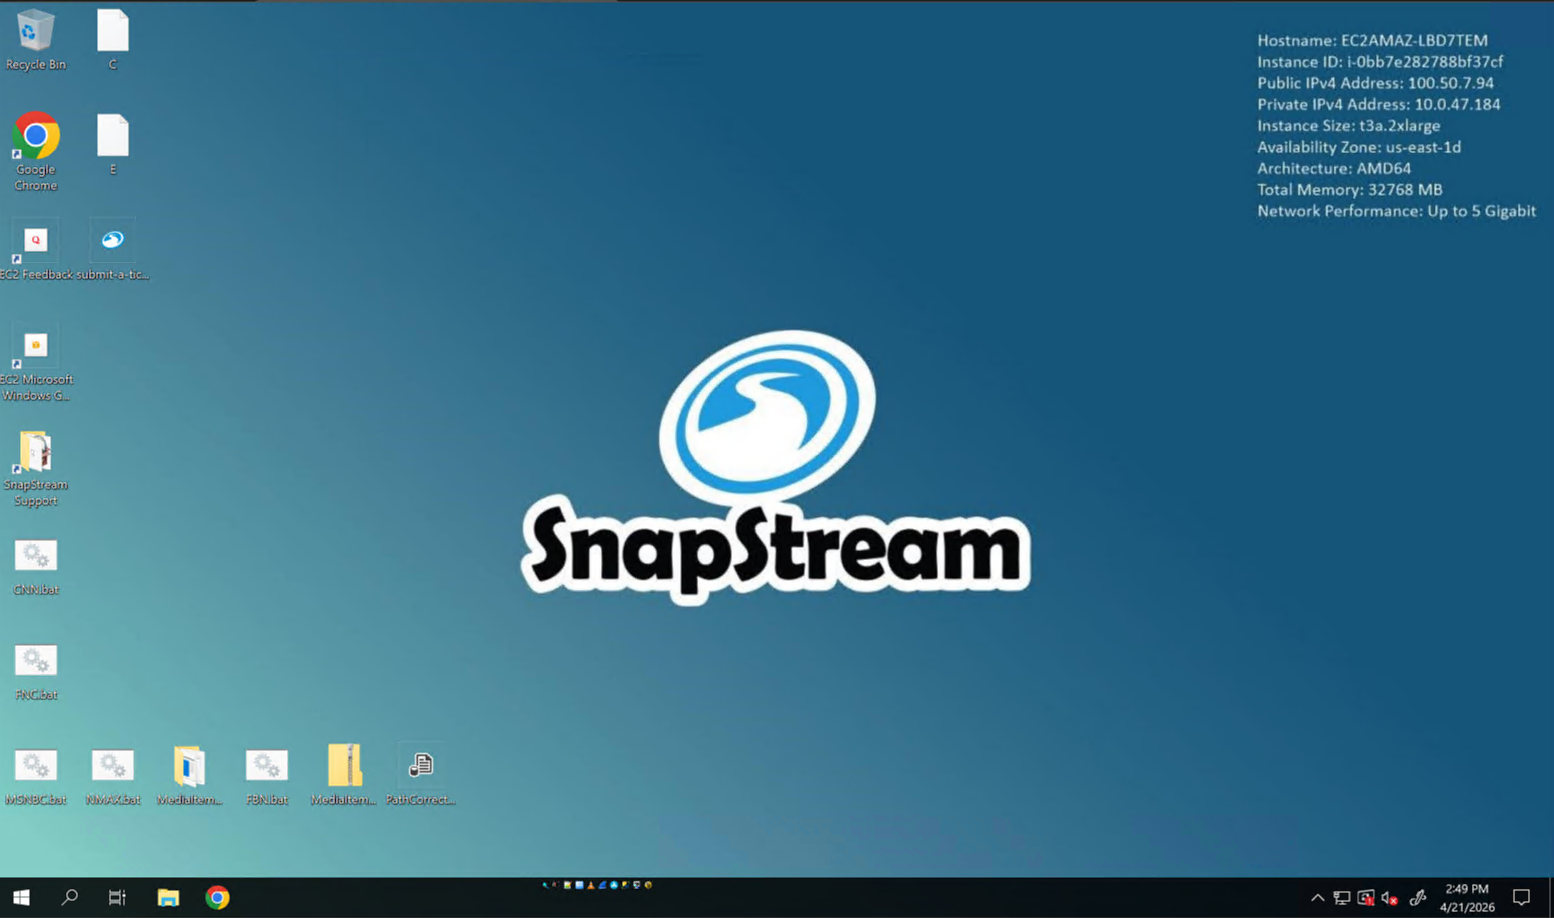Open Task View from the taskbar
Image resolution: width=1554 pixels, height=918 pixels.
pyautogui.click(x=117, y=897)
